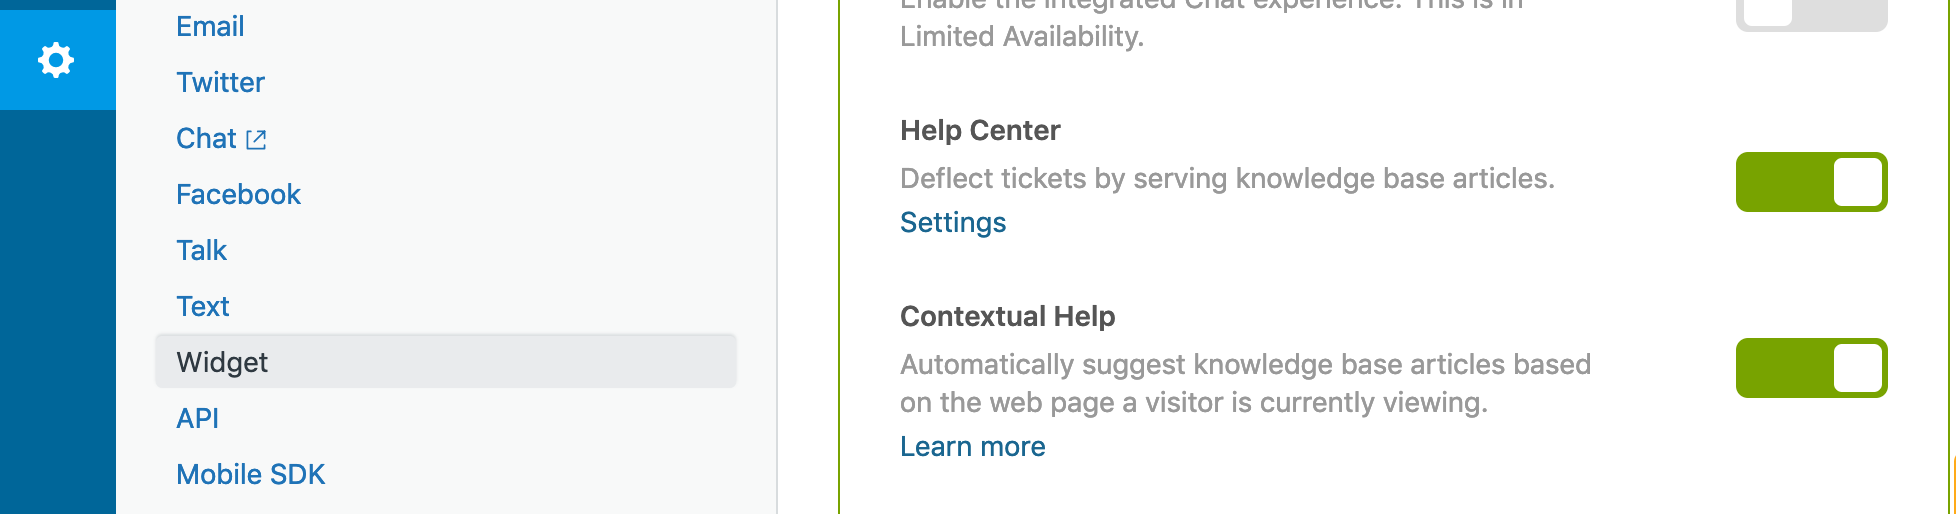
Task: Open Help Center Settings link
Action: pyautogui.click(x=953, y=222)
